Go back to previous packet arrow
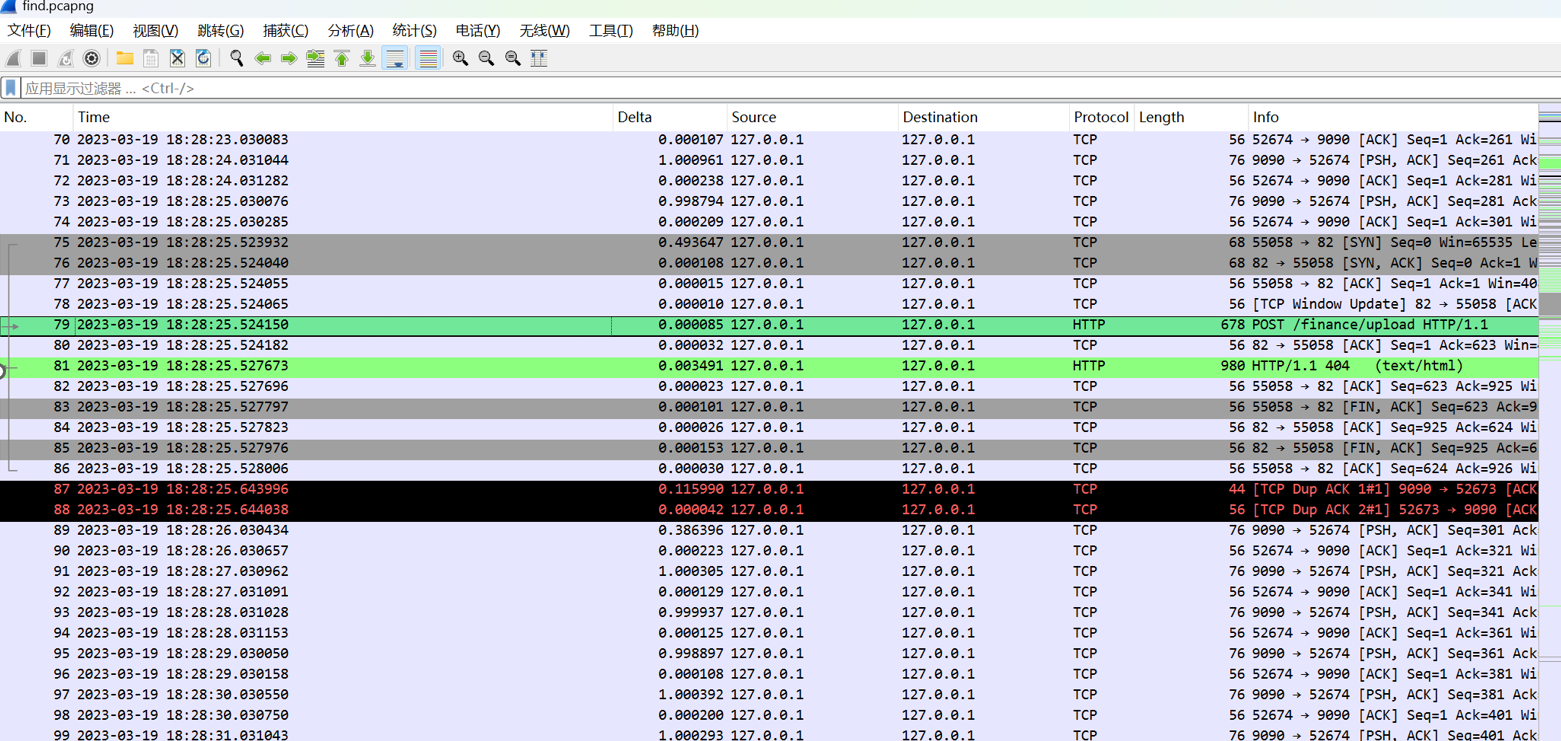The height and width of the screenshot is (741, 1561). click(263, 59)
